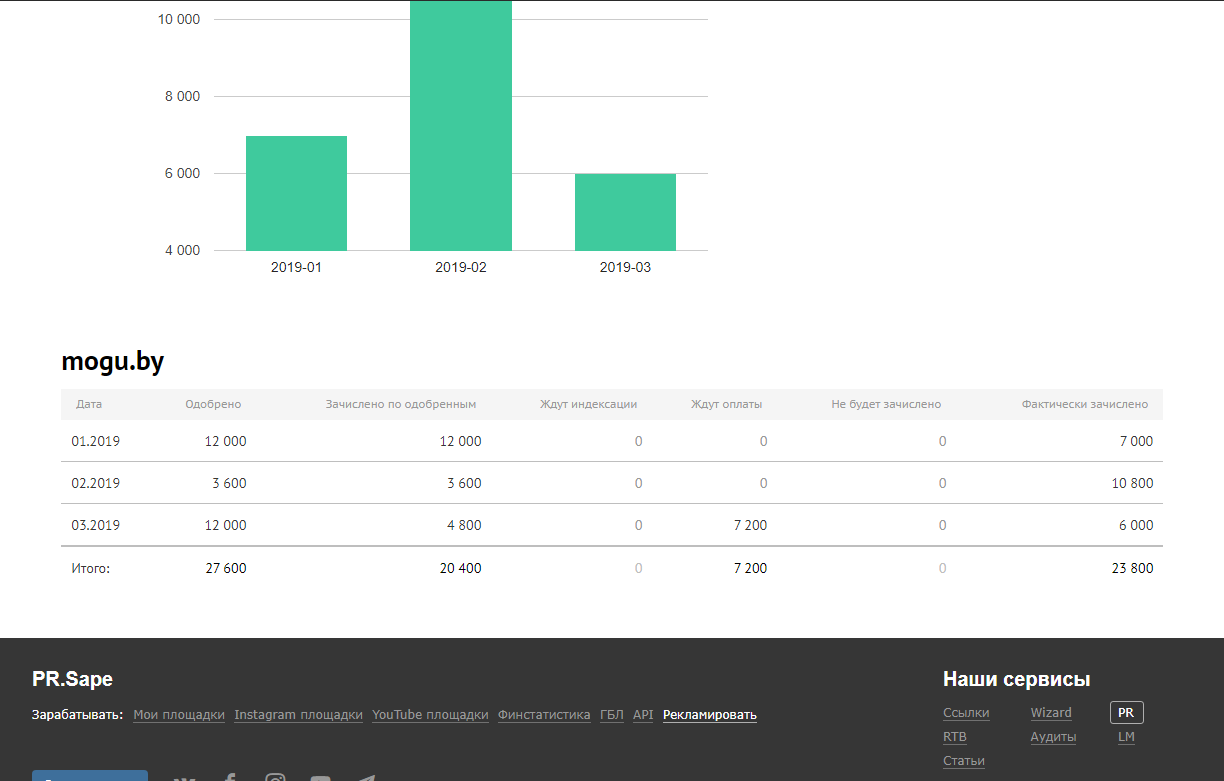The image size is (1224, 781).
Task: Switch to the Рекламировать link
Action: coord(710,715)
